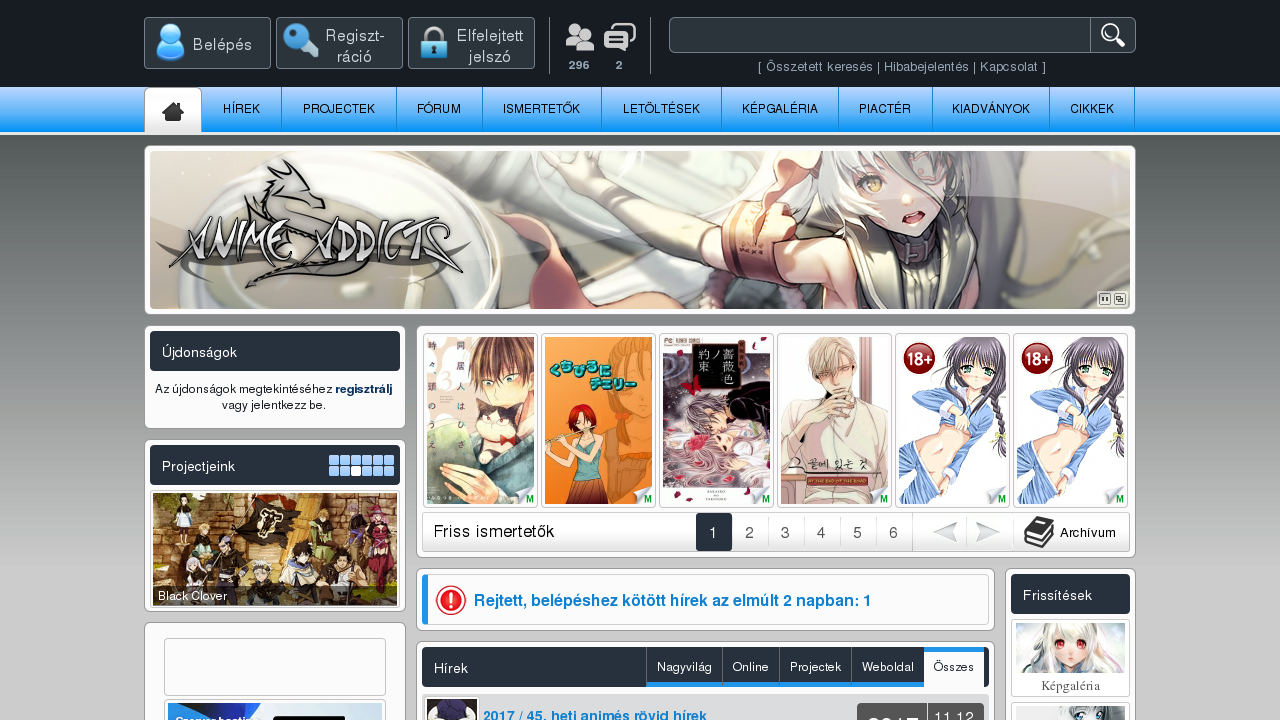Switch news filter to Weboldal tab

[888, 666]
